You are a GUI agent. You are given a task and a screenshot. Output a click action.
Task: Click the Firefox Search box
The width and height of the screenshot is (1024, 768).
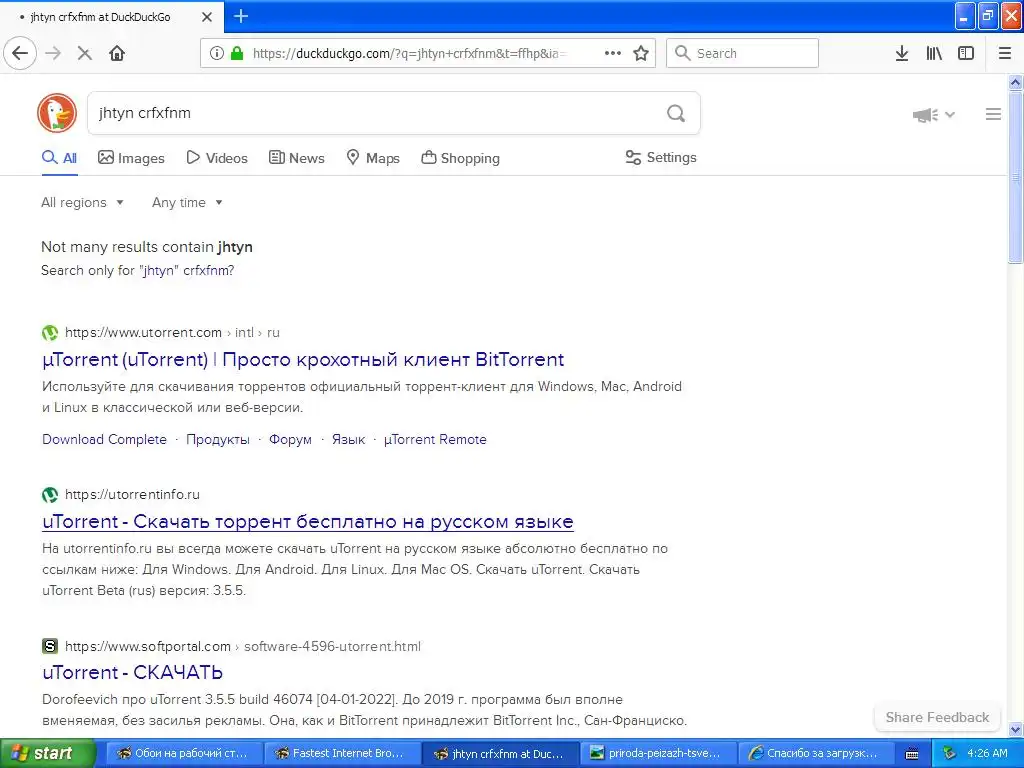(743, 53)
